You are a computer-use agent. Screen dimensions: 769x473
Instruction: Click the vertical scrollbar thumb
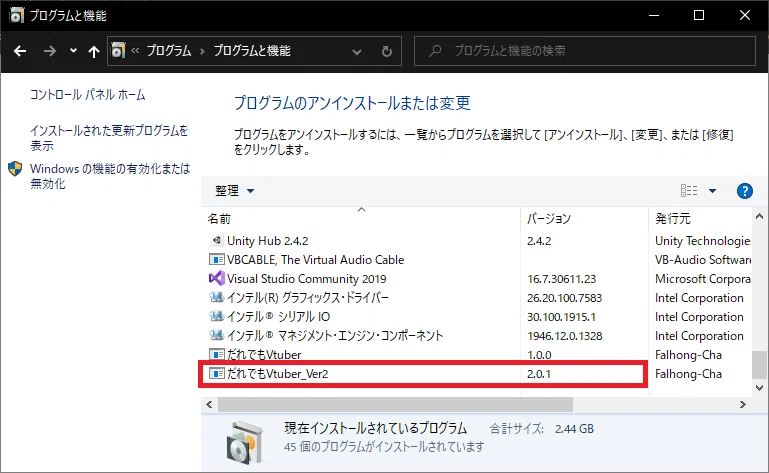coord(760,365)
